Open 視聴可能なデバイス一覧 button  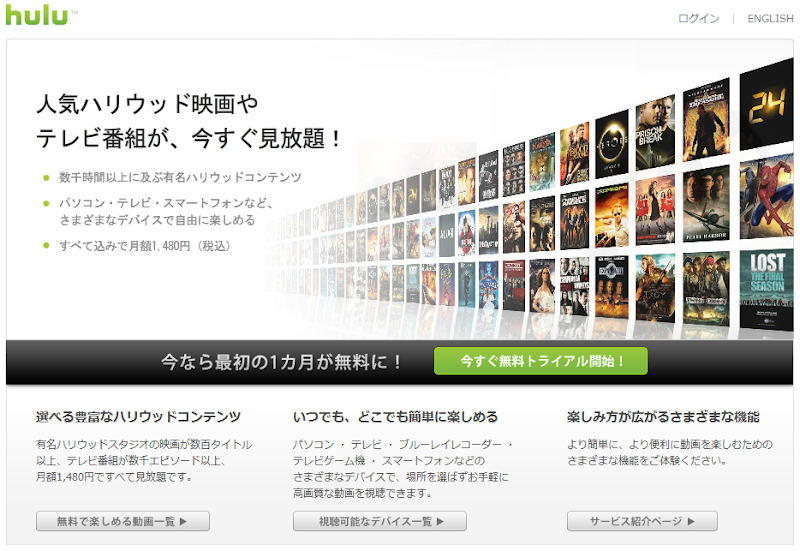point(380,521)
